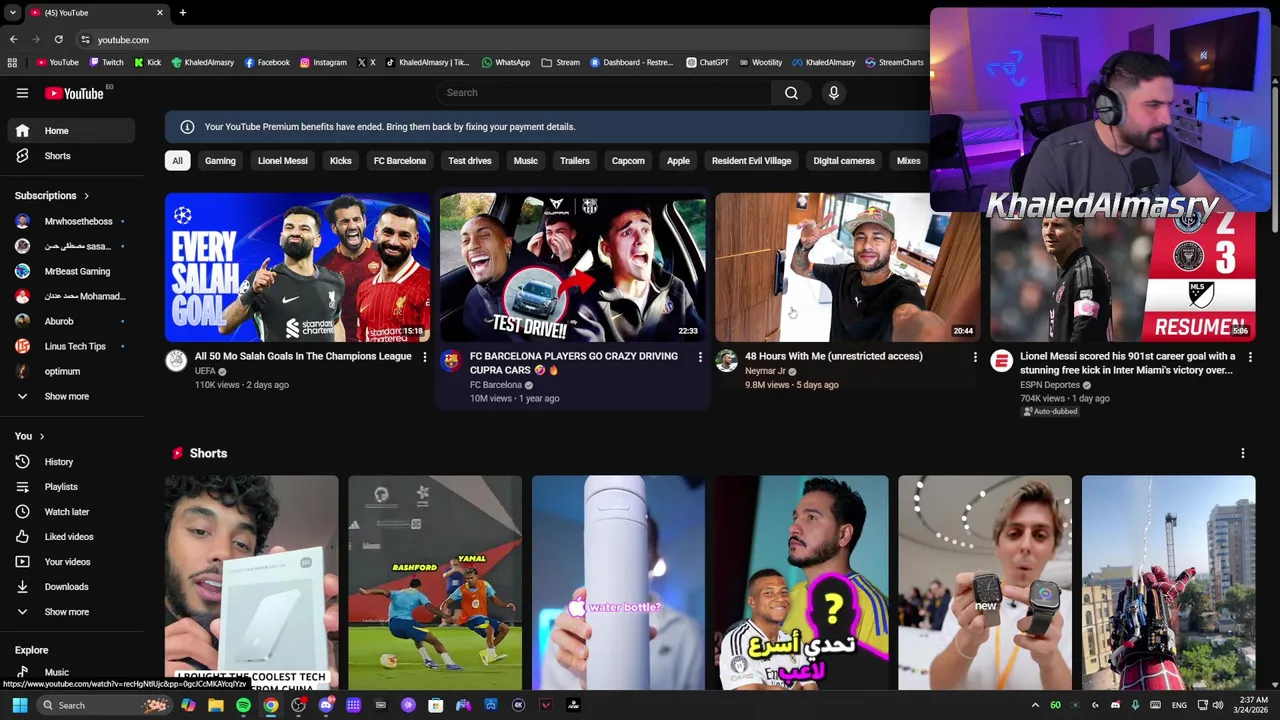Select the Digital cameras chip
The width and height of the screenshot is (1280, 720).
844,161
